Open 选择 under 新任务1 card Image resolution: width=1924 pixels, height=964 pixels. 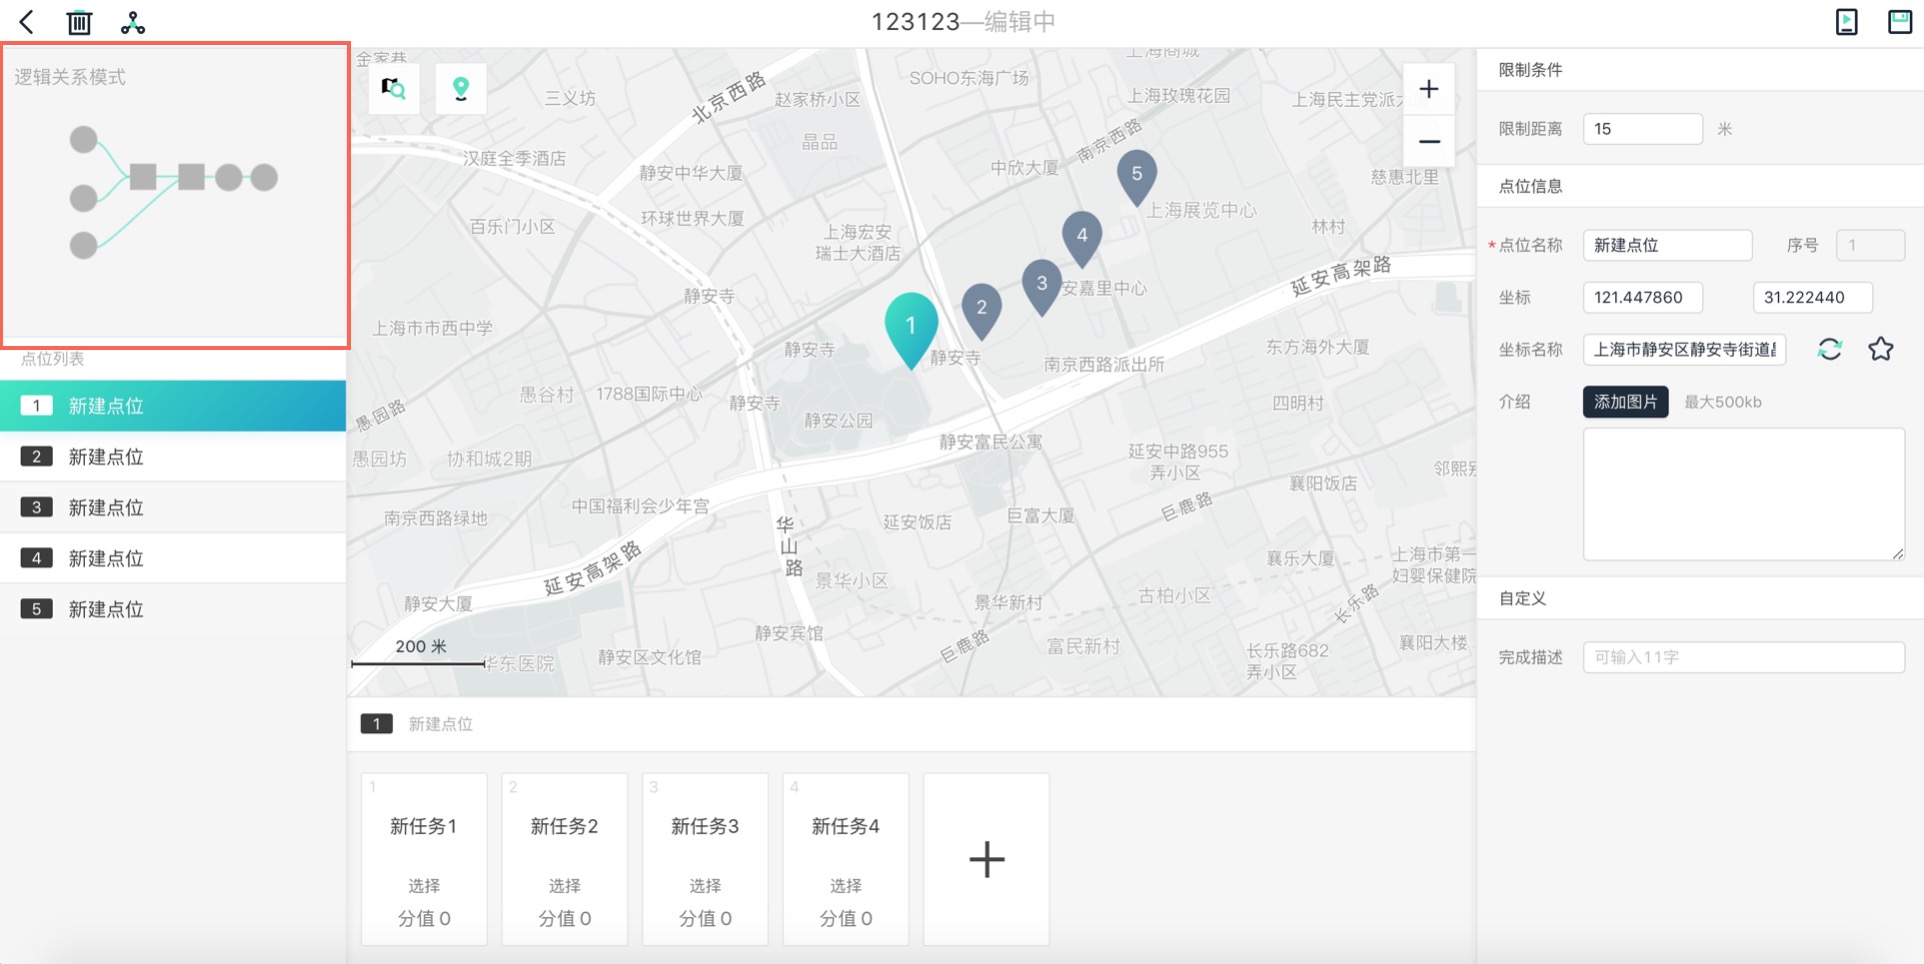click(423, 884)
